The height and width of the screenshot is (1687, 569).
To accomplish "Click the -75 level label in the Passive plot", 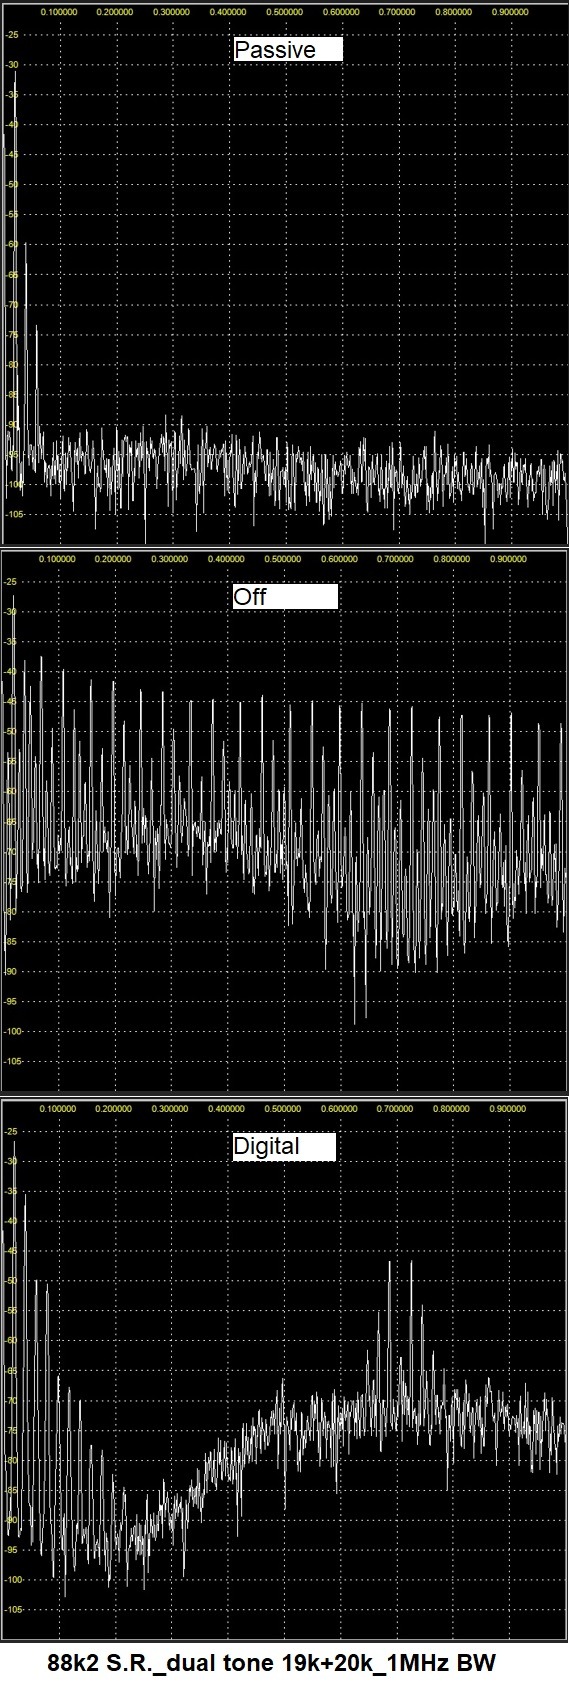I will [13, 335].
